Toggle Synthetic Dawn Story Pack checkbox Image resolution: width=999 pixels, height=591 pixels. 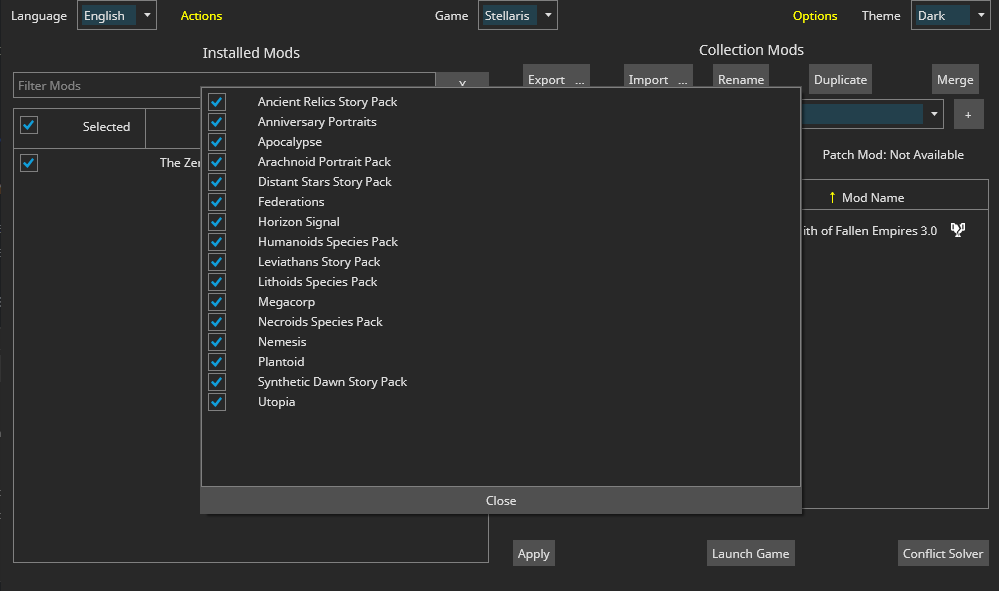coord(217,382)
